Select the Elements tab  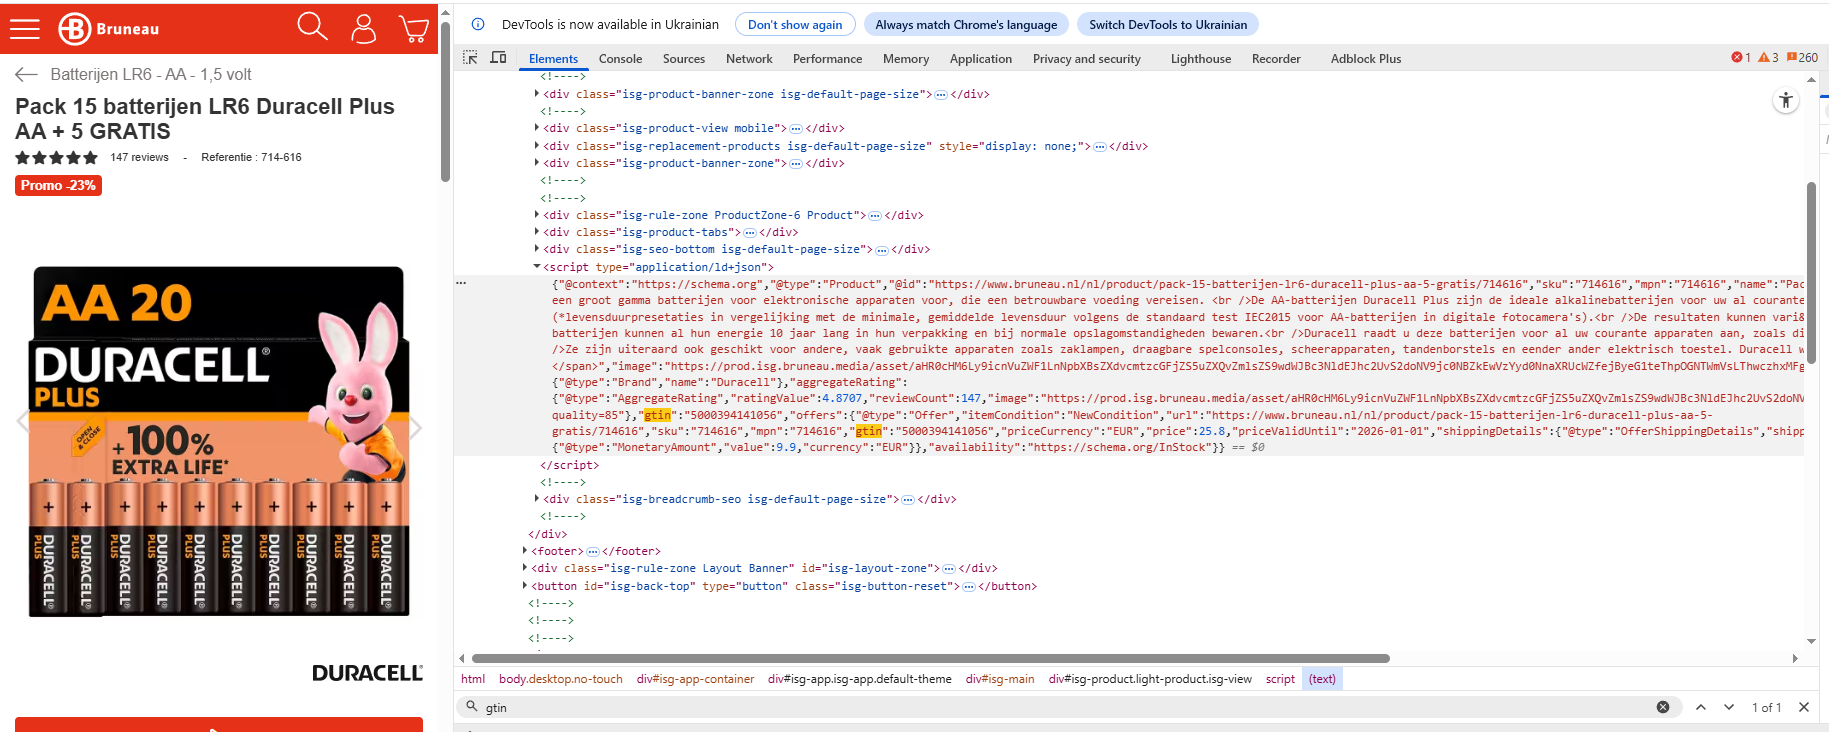[x=553, y=58]
